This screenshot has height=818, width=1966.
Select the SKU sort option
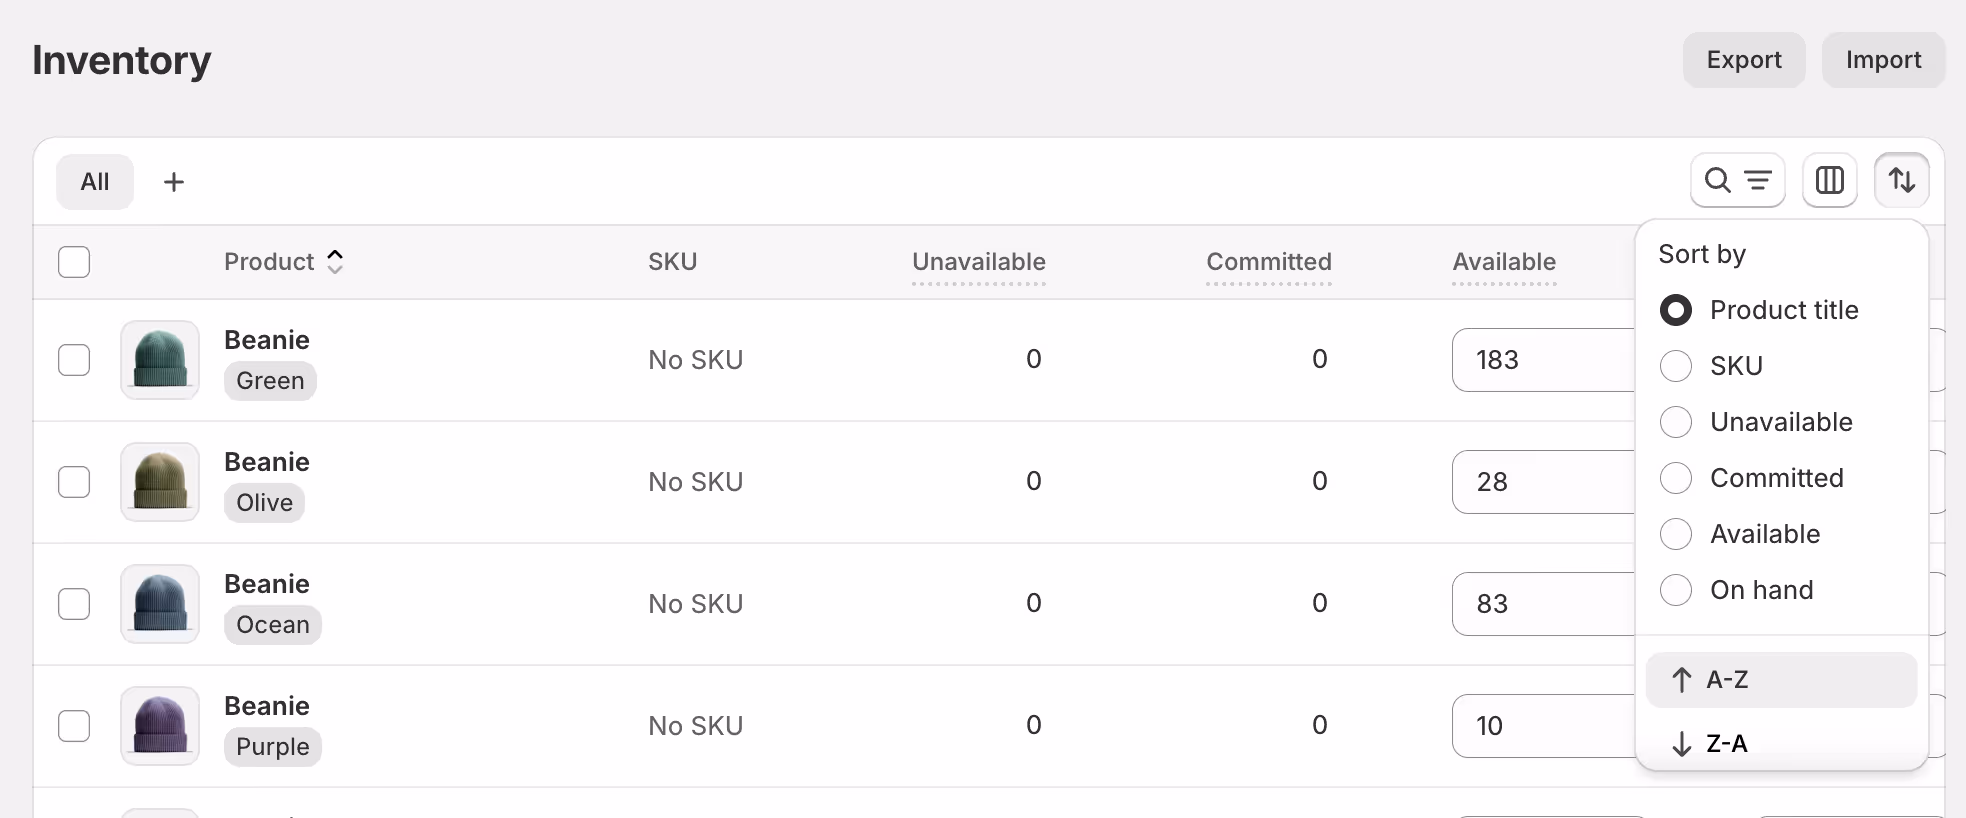pos(1676,365)
